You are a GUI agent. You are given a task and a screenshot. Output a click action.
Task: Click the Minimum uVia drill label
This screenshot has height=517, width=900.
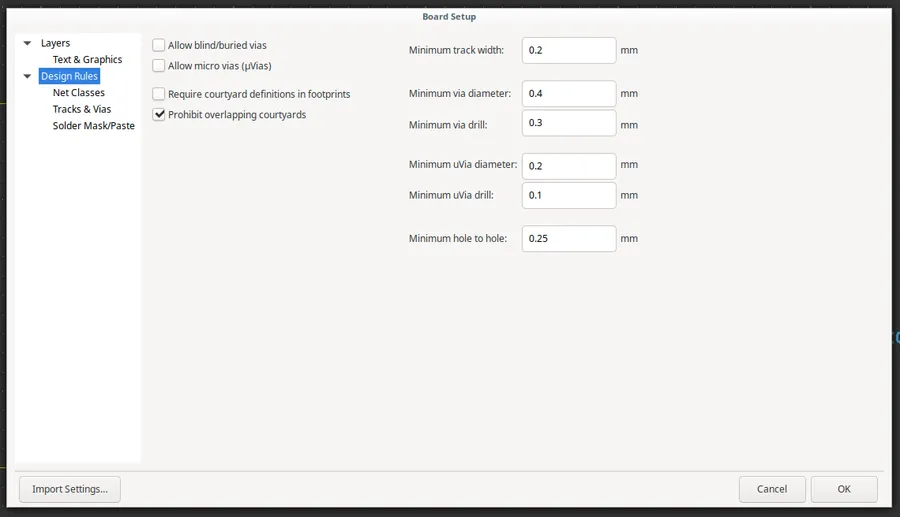click(451, 196)
